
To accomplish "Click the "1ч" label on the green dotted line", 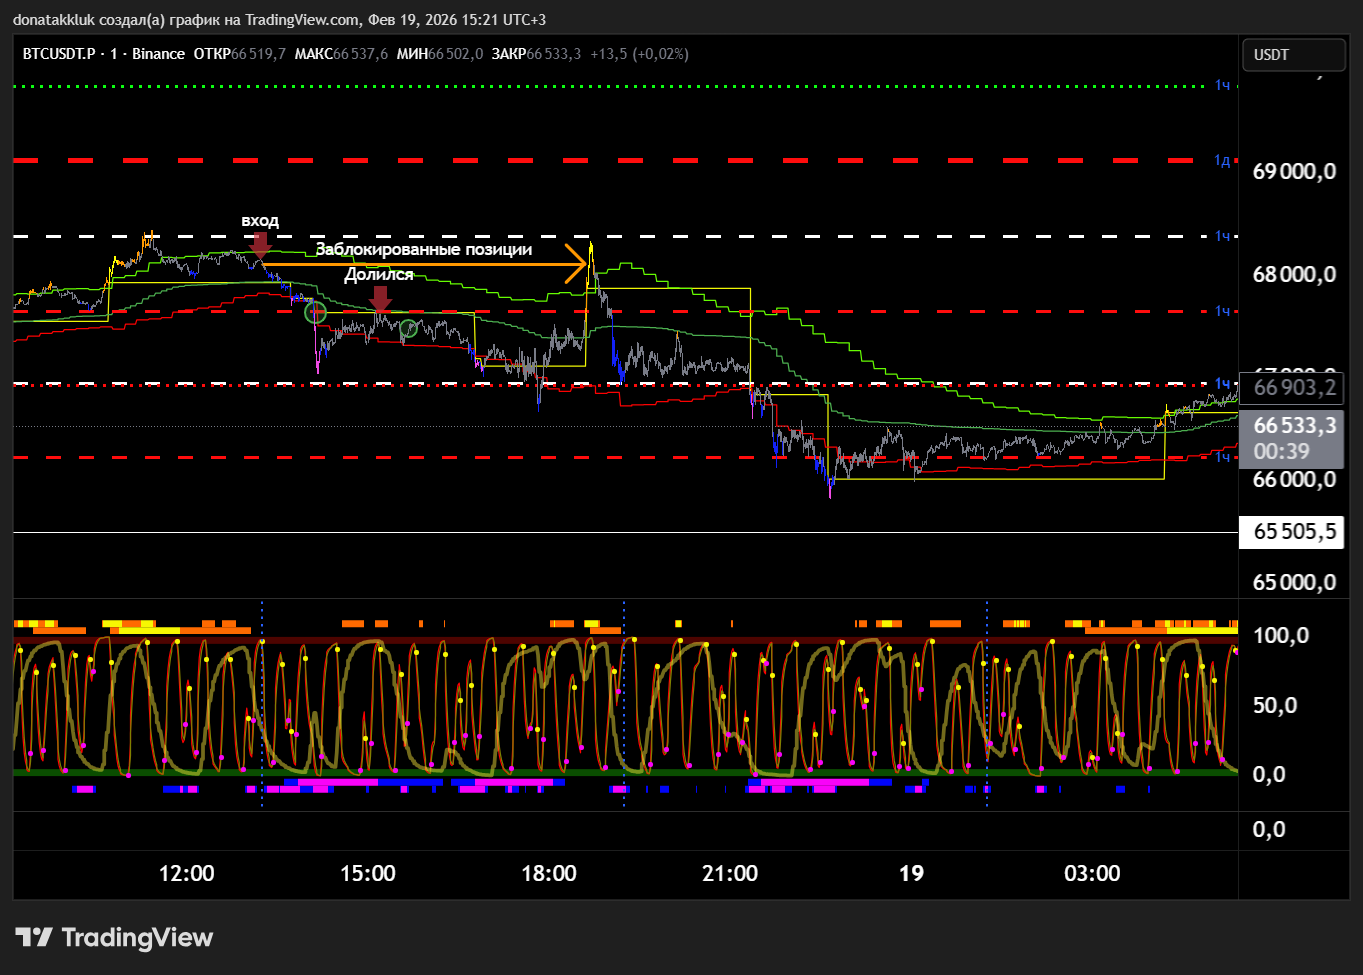I will point(1222,86).
